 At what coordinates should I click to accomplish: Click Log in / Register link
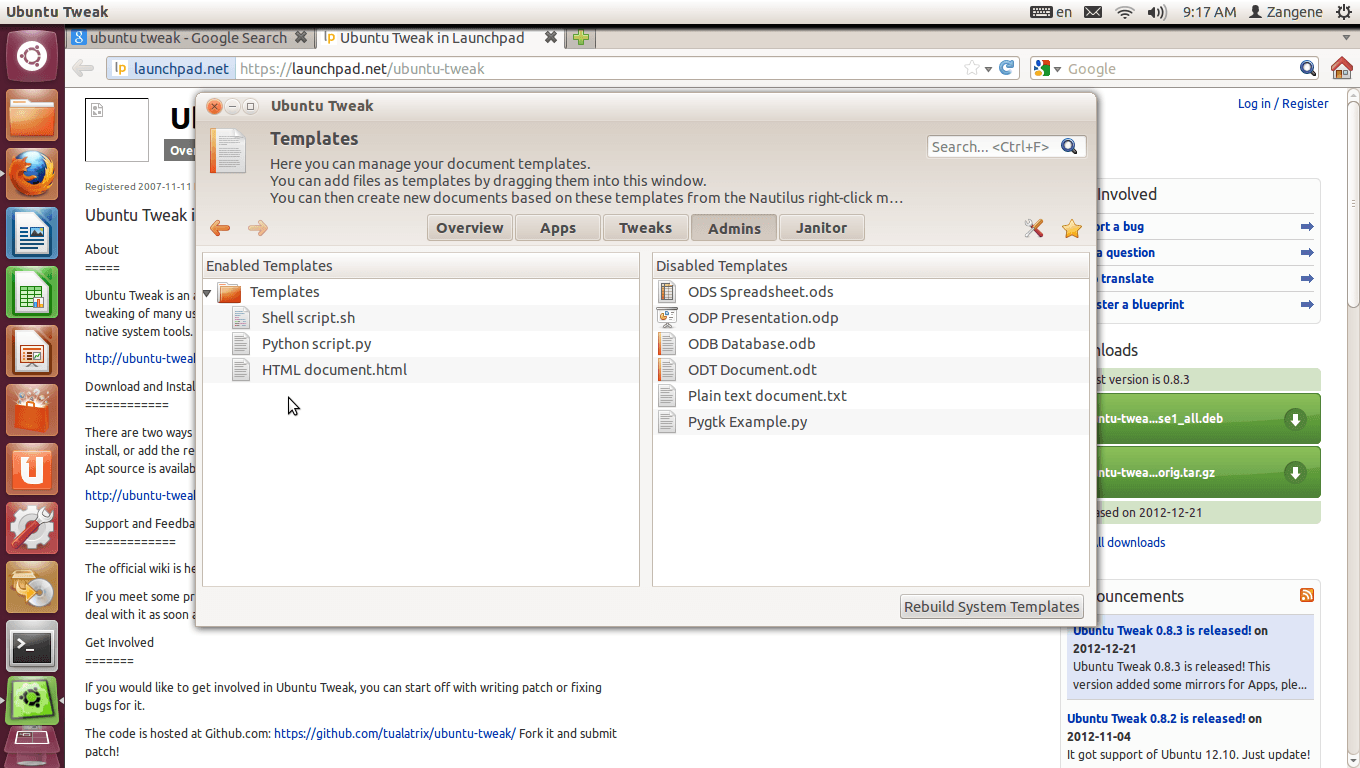point(1283,103)
